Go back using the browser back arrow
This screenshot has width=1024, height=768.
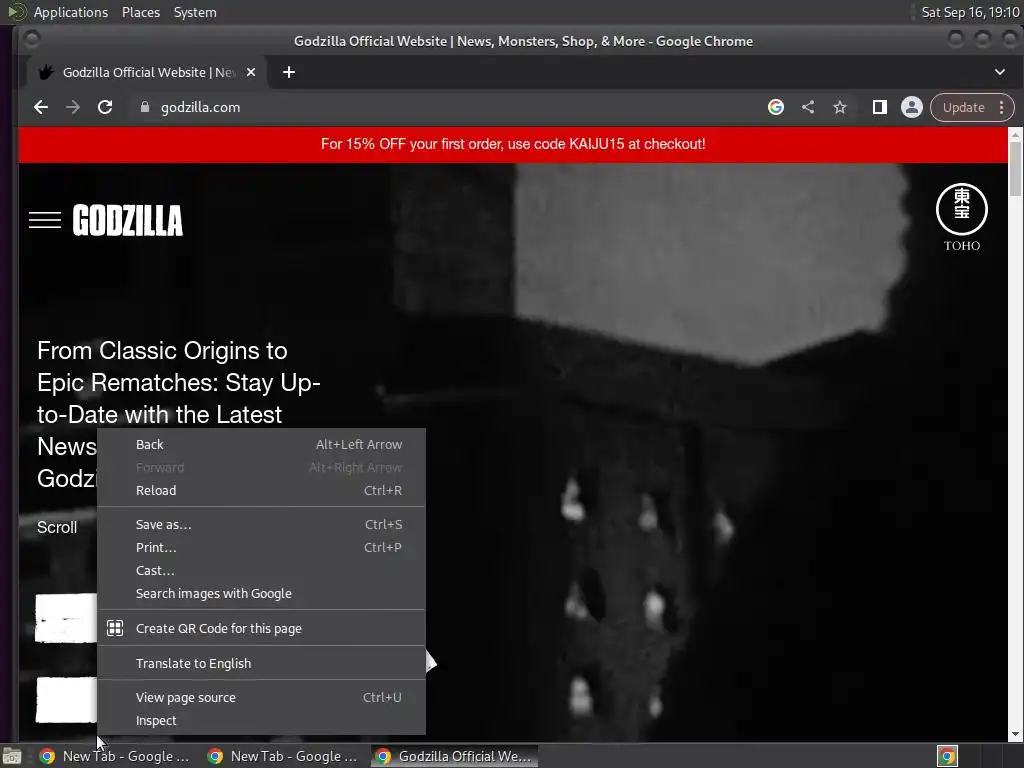pyautogui.click(x=41, y=107)
